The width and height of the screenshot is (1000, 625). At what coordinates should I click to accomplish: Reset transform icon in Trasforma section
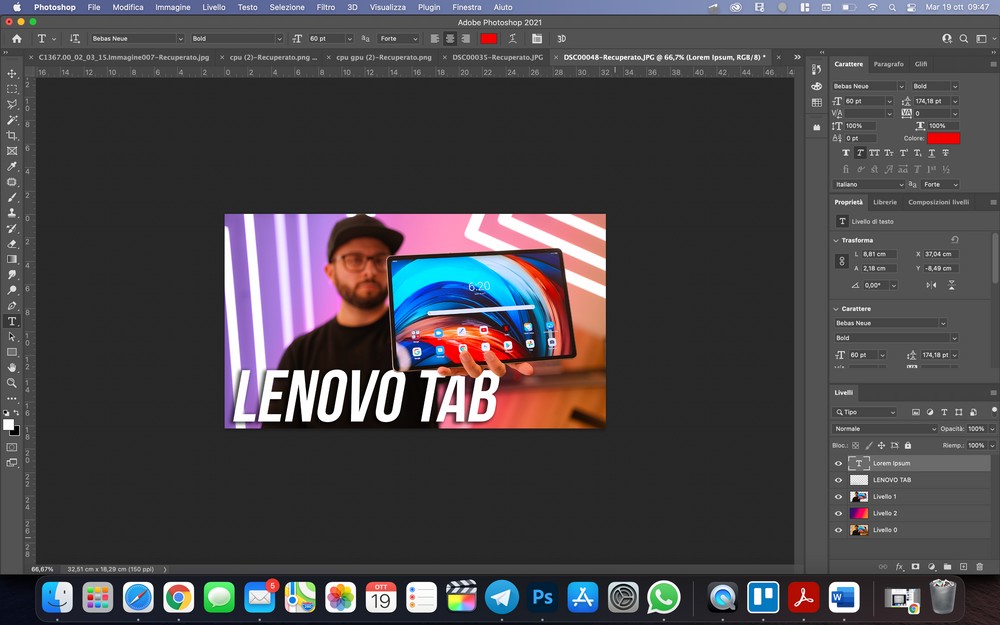click(x=955, y=240)
